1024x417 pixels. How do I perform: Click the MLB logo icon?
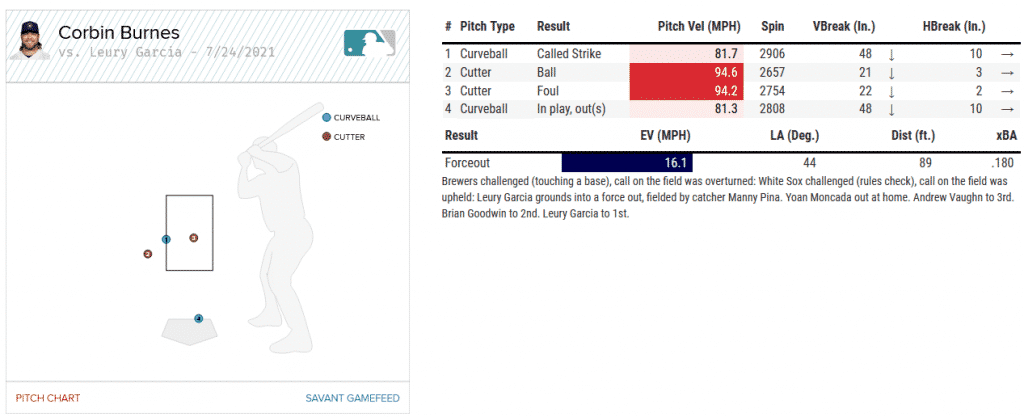pos(369,42)
